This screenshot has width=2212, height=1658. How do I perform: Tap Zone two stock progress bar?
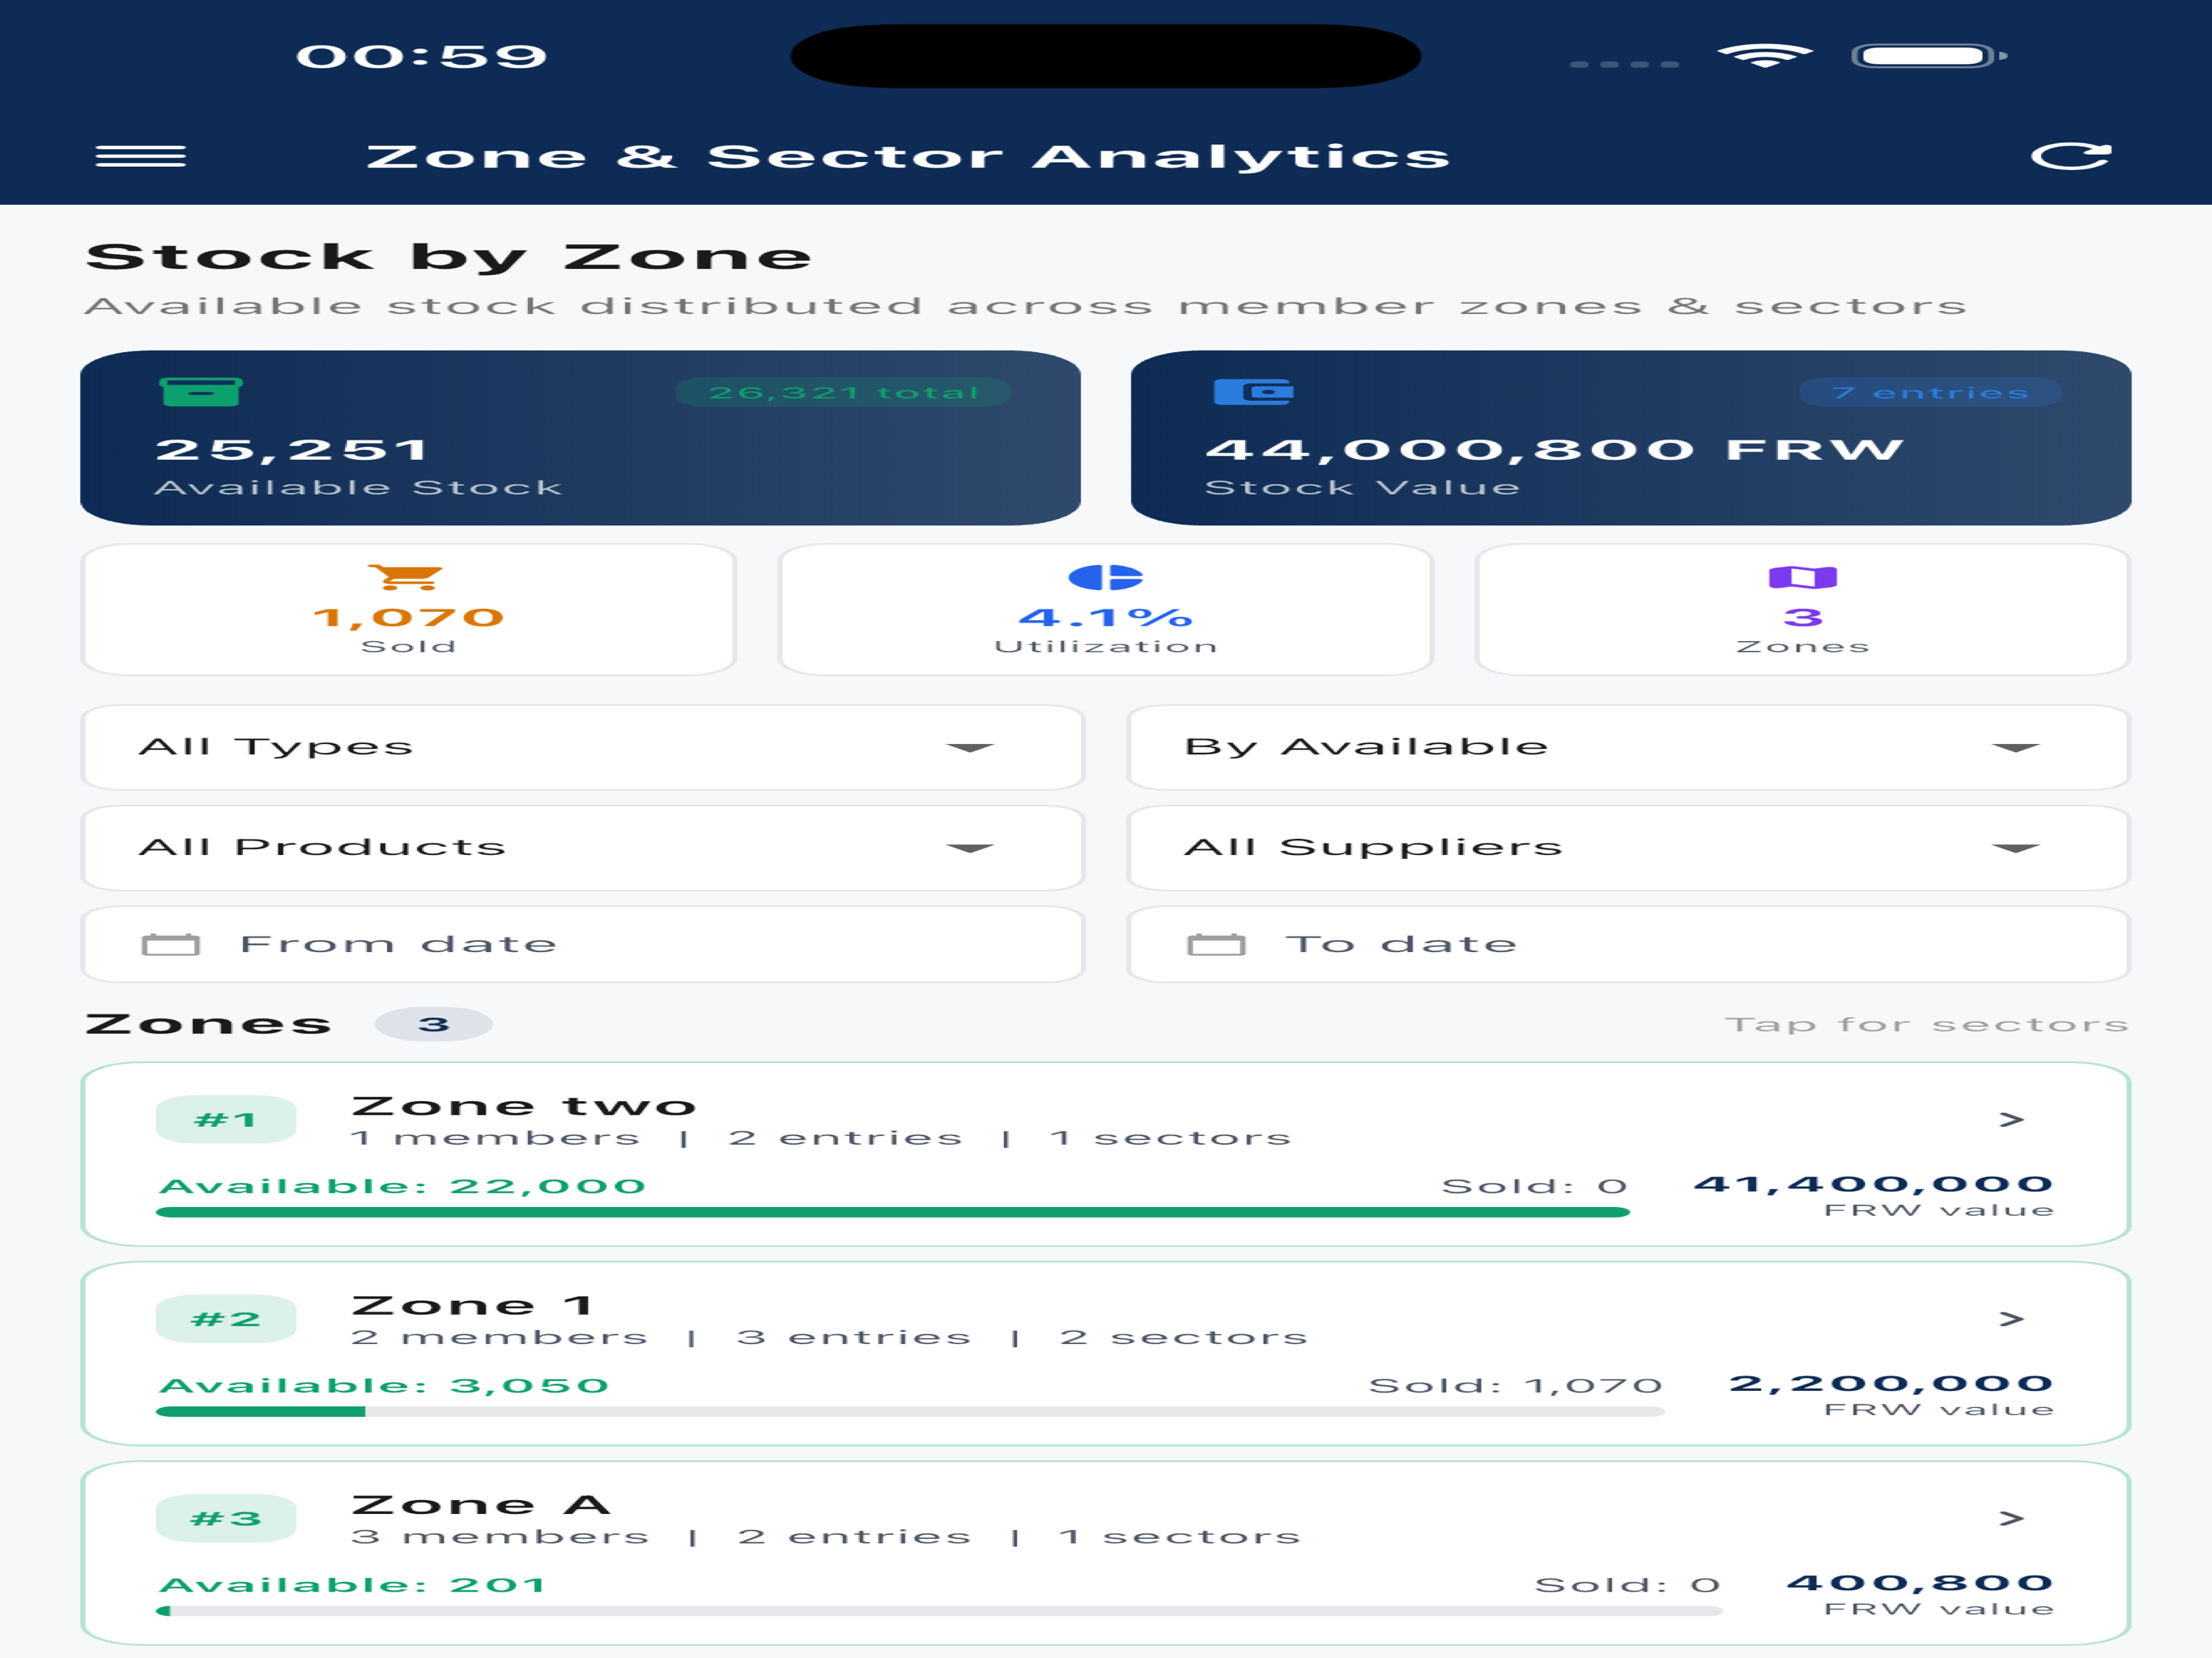point(893,1213)
